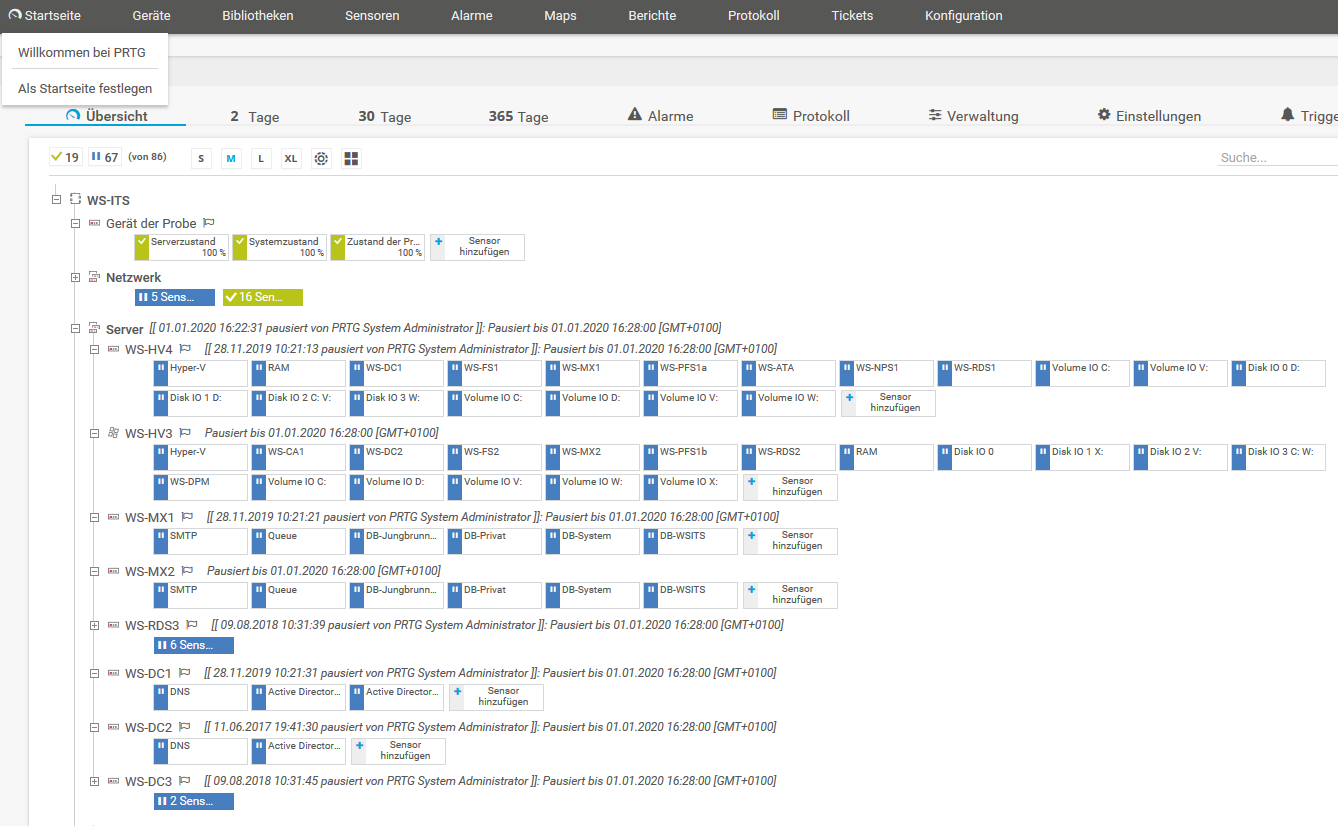This screenshot has height=826, width=1338.
Task: Click the device icon of Gerät der Probe
Action: (94, 223)
